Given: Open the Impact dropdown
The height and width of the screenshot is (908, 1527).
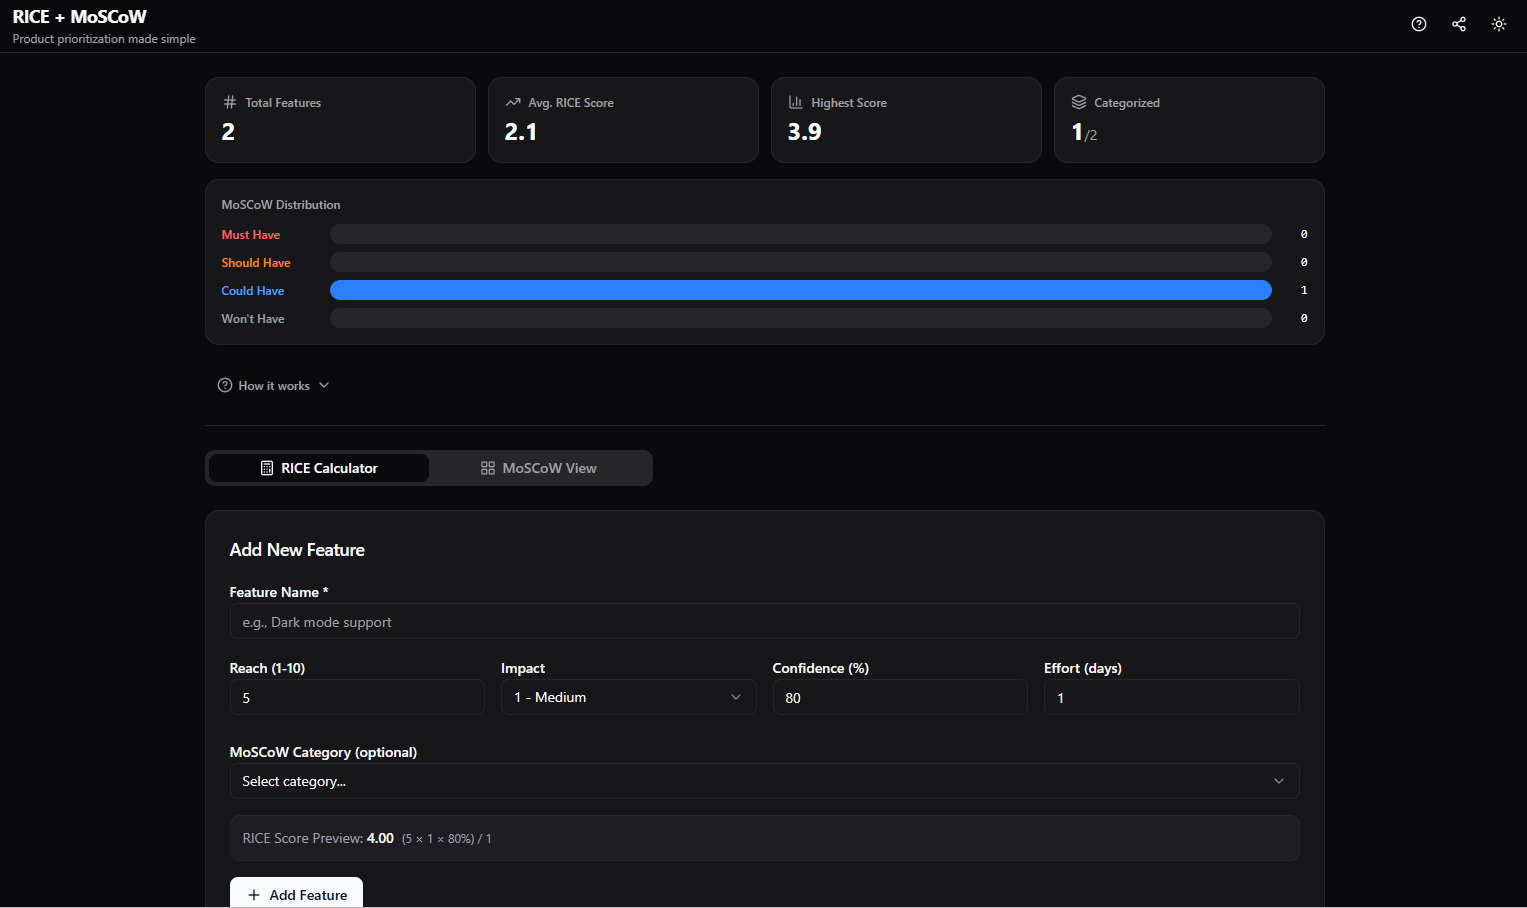Looking at the screenshot, I should tap(628, 697).
